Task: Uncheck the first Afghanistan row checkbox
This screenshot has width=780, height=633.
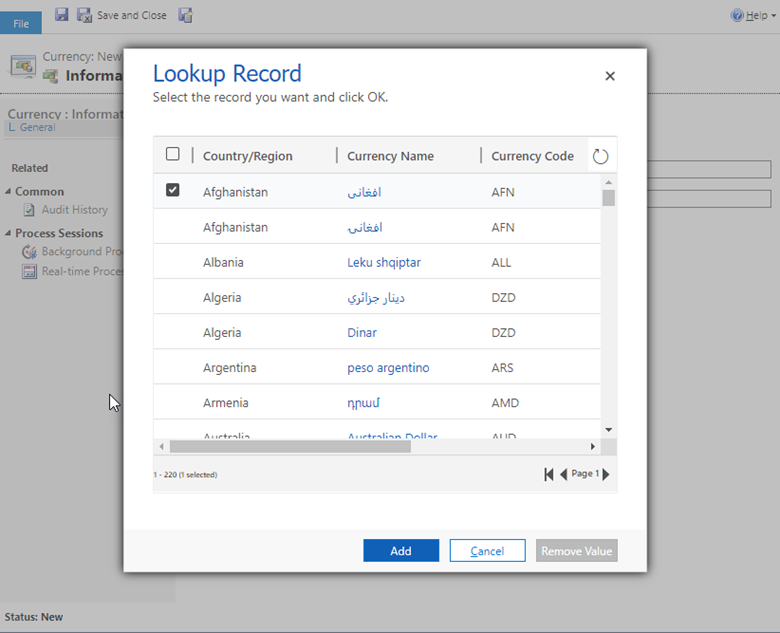Action: pos(172,190)
